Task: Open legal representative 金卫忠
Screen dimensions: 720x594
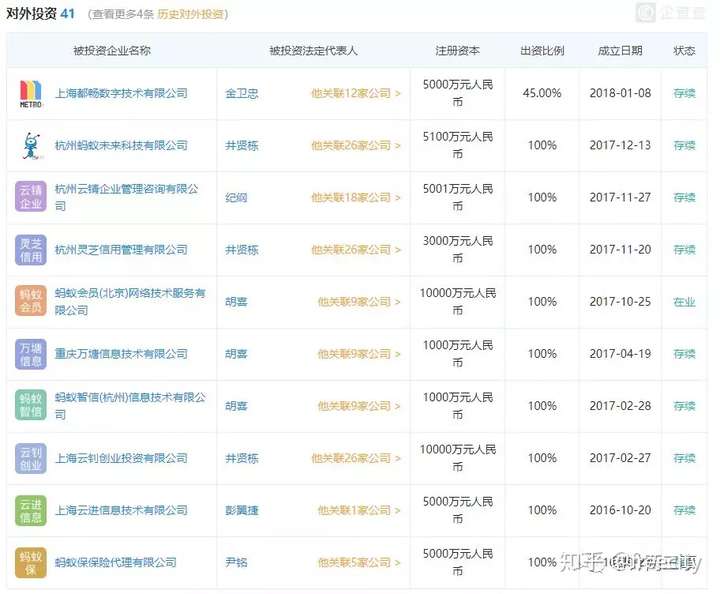Action: [x=242, y=94]
